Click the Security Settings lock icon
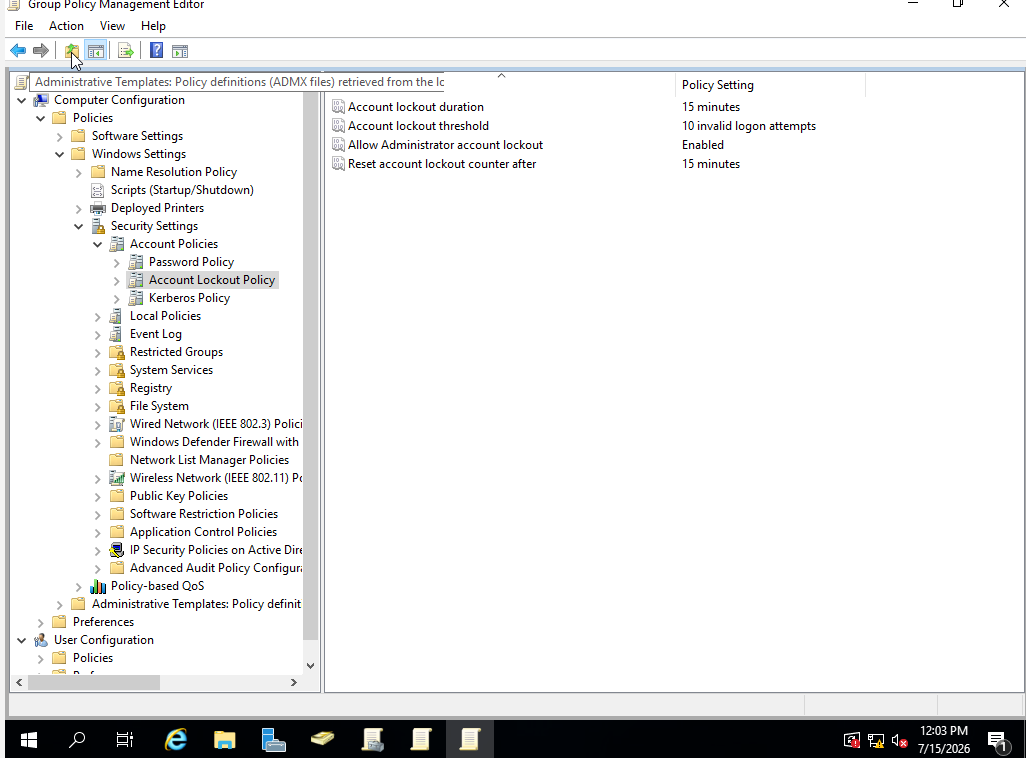The width and height of the screenshot is (1026, 758). pyautogui.click(x=98, y=226)
